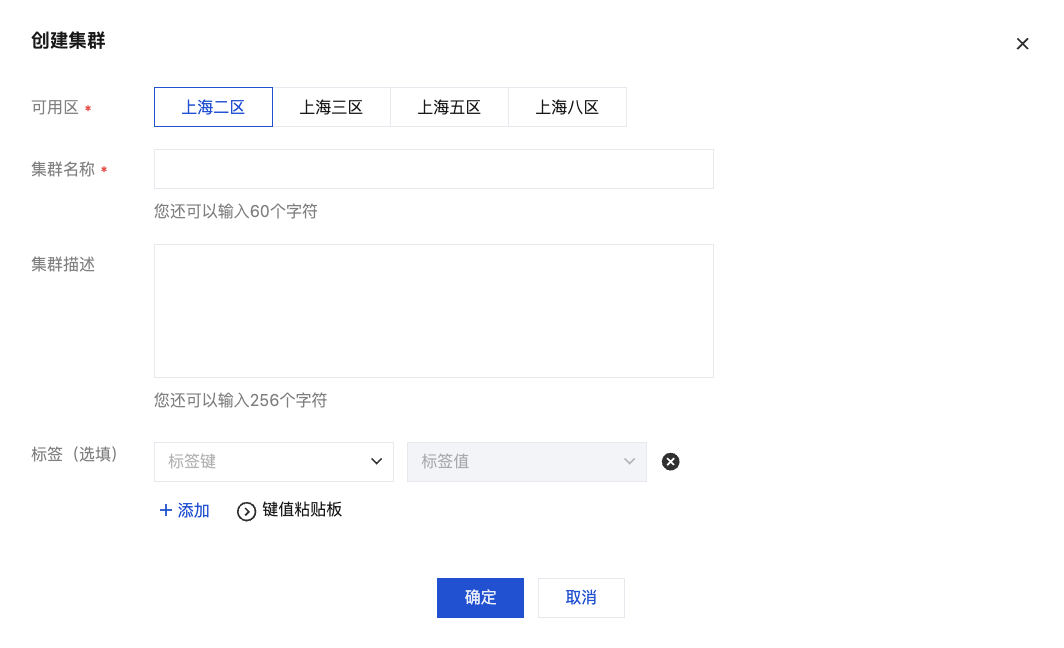Viewport: 1064px width, 648px height.
Task: Open the 标签键 dropdown
Action: point(273,462)
